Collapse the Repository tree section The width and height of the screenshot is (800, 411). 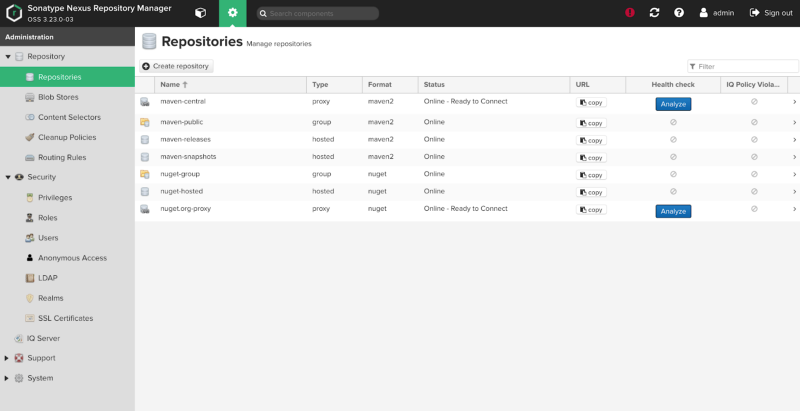coord(8,57)
